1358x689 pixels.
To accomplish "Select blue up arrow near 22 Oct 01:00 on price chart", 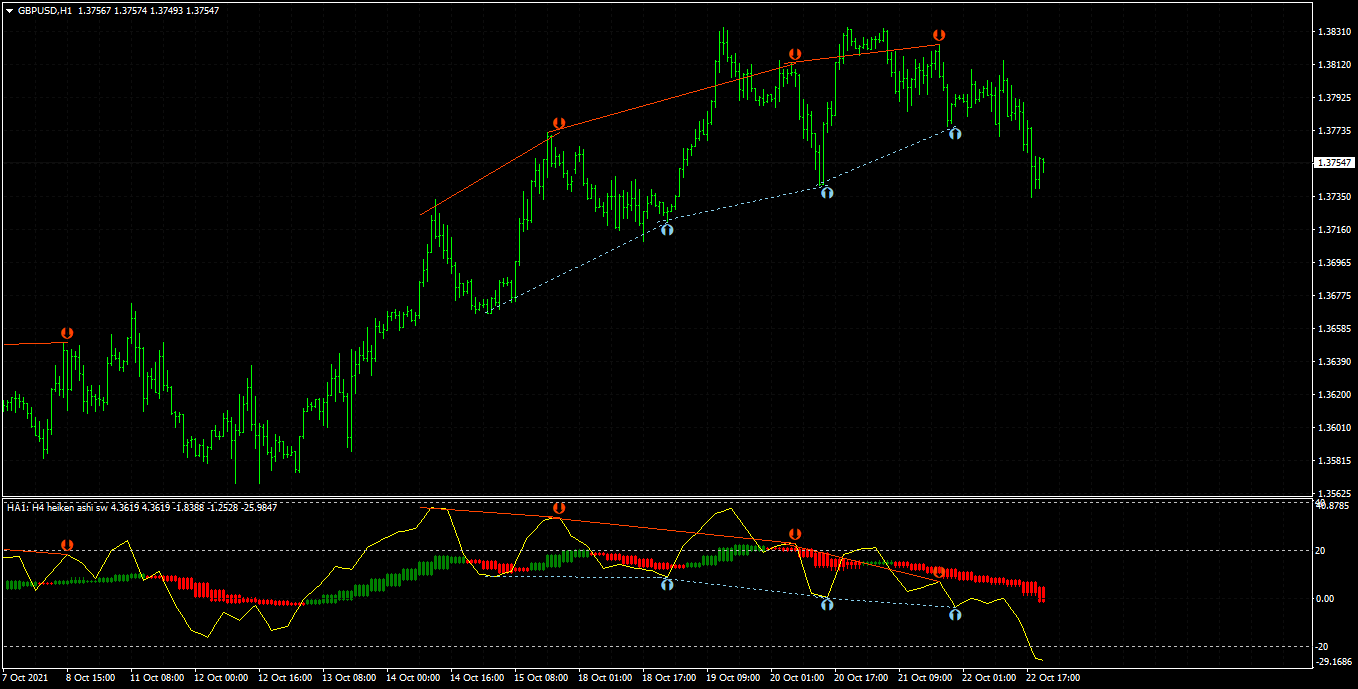I will tap(955, 132).
